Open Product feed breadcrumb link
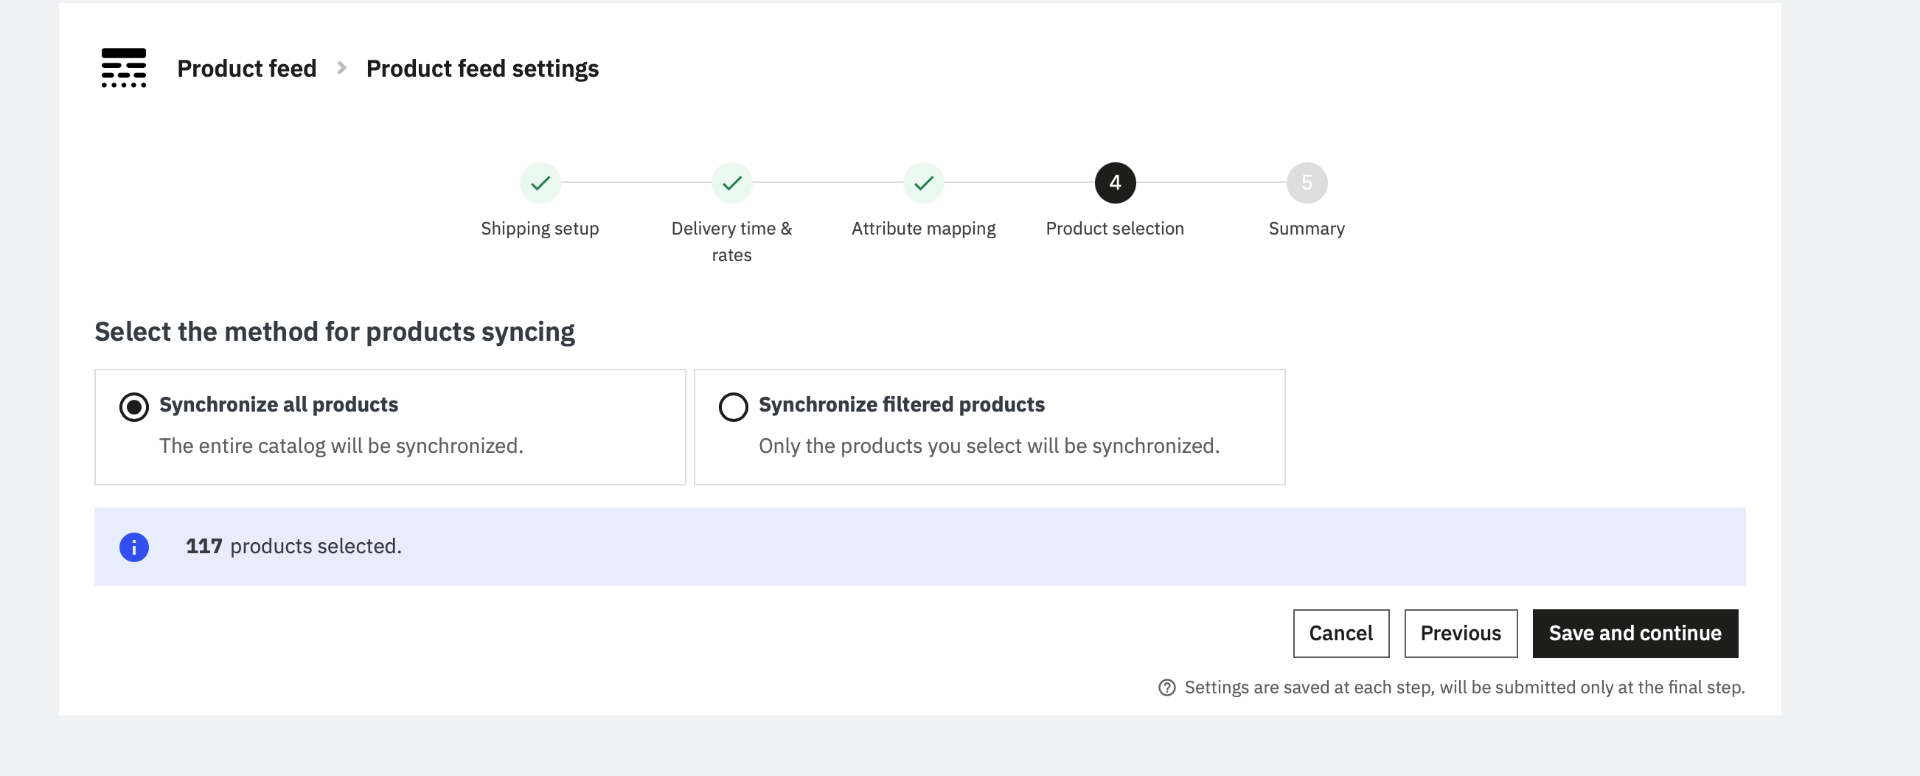 [247, 69]
